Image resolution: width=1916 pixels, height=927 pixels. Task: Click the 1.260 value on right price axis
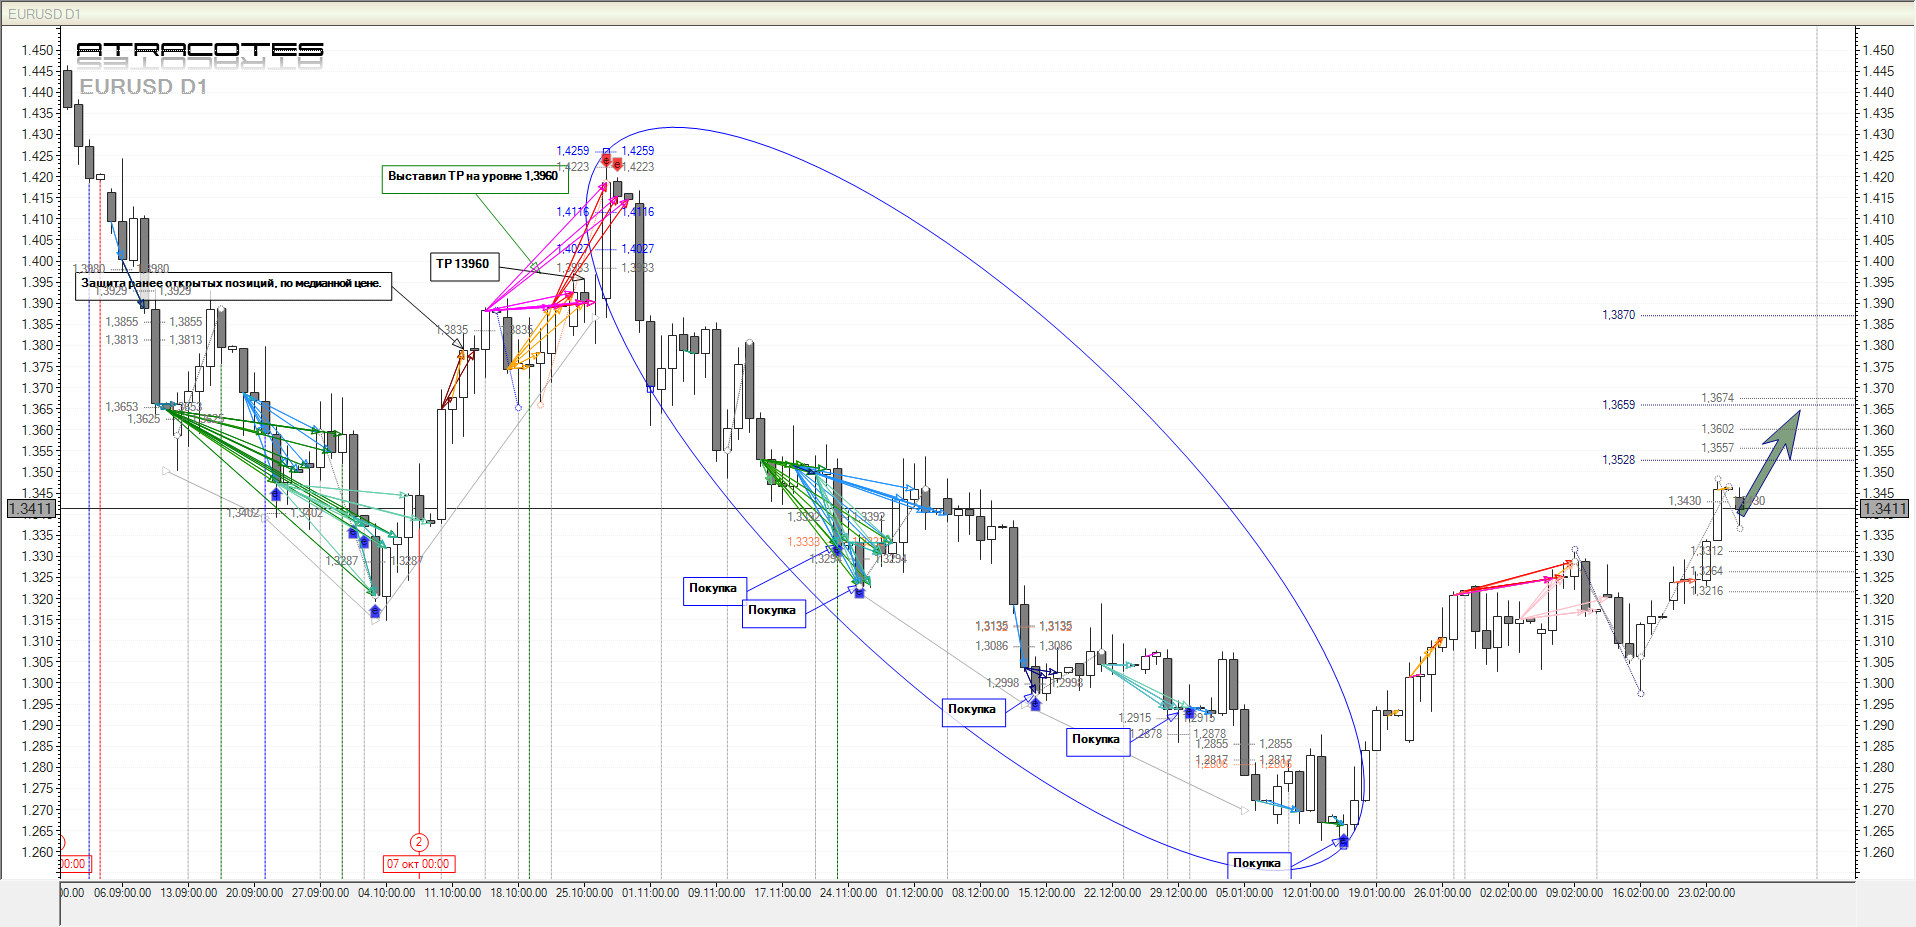click(1878, 852)
